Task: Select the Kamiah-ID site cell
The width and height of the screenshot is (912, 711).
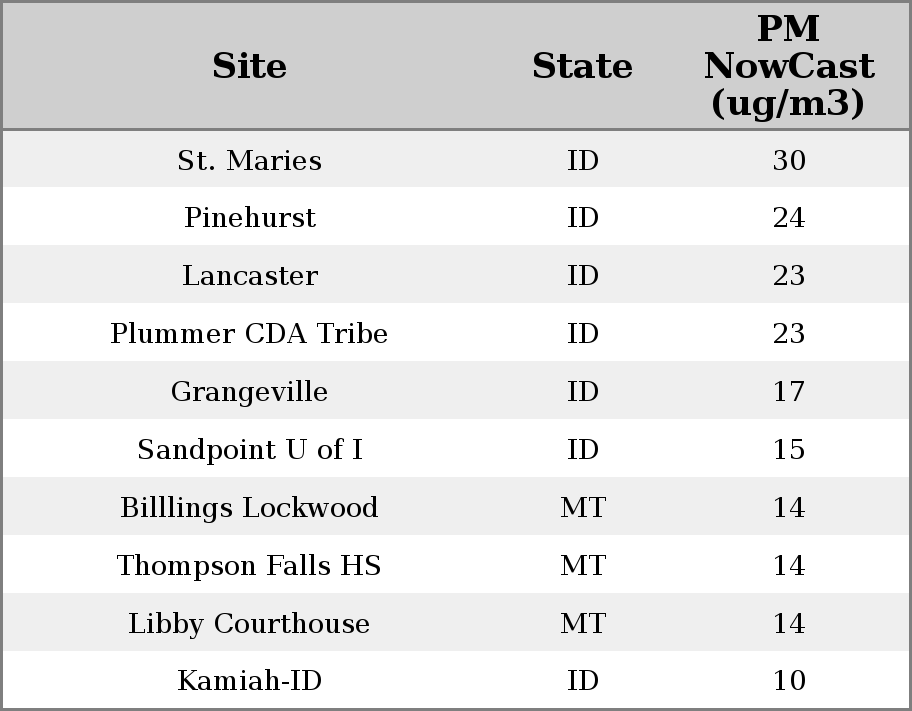Action: pos(249,681)
